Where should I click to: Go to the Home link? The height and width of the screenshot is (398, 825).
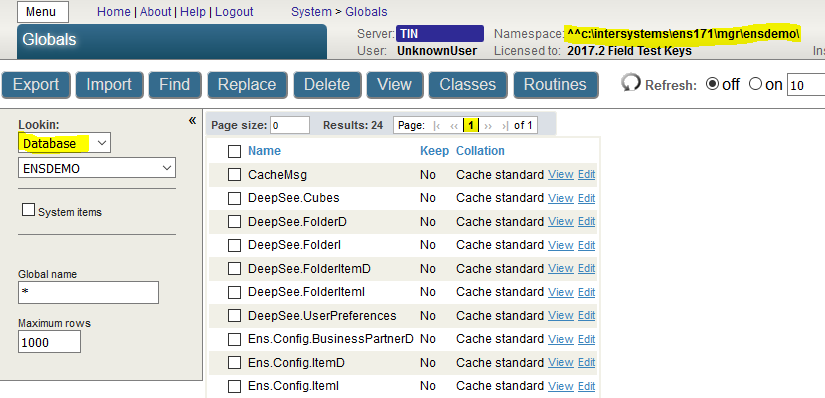[x=114, y=12]
